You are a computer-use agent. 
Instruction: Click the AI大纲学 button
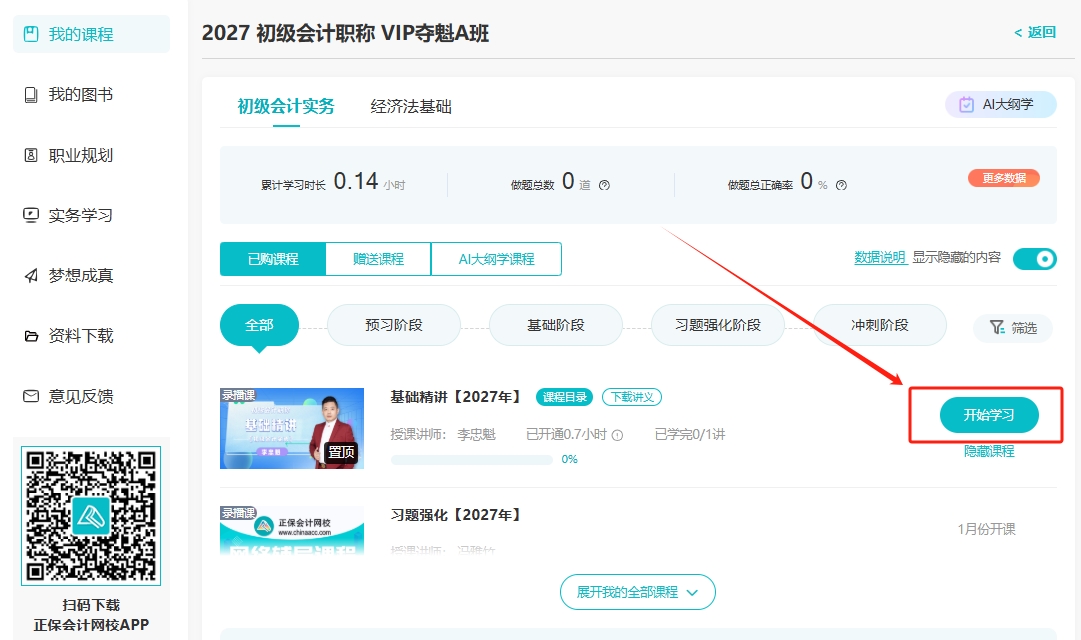tap(1000, 105)
